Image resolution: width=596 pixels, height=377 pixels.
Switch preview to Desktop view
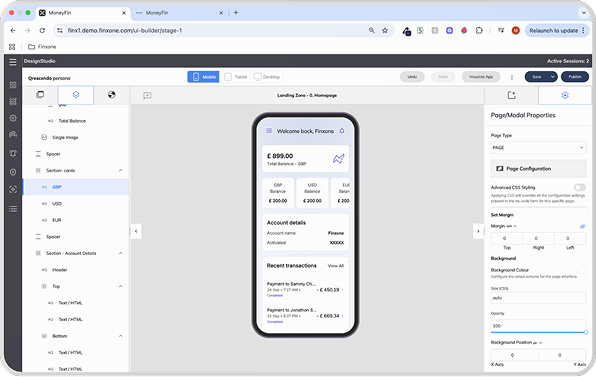tap(267, 77)
